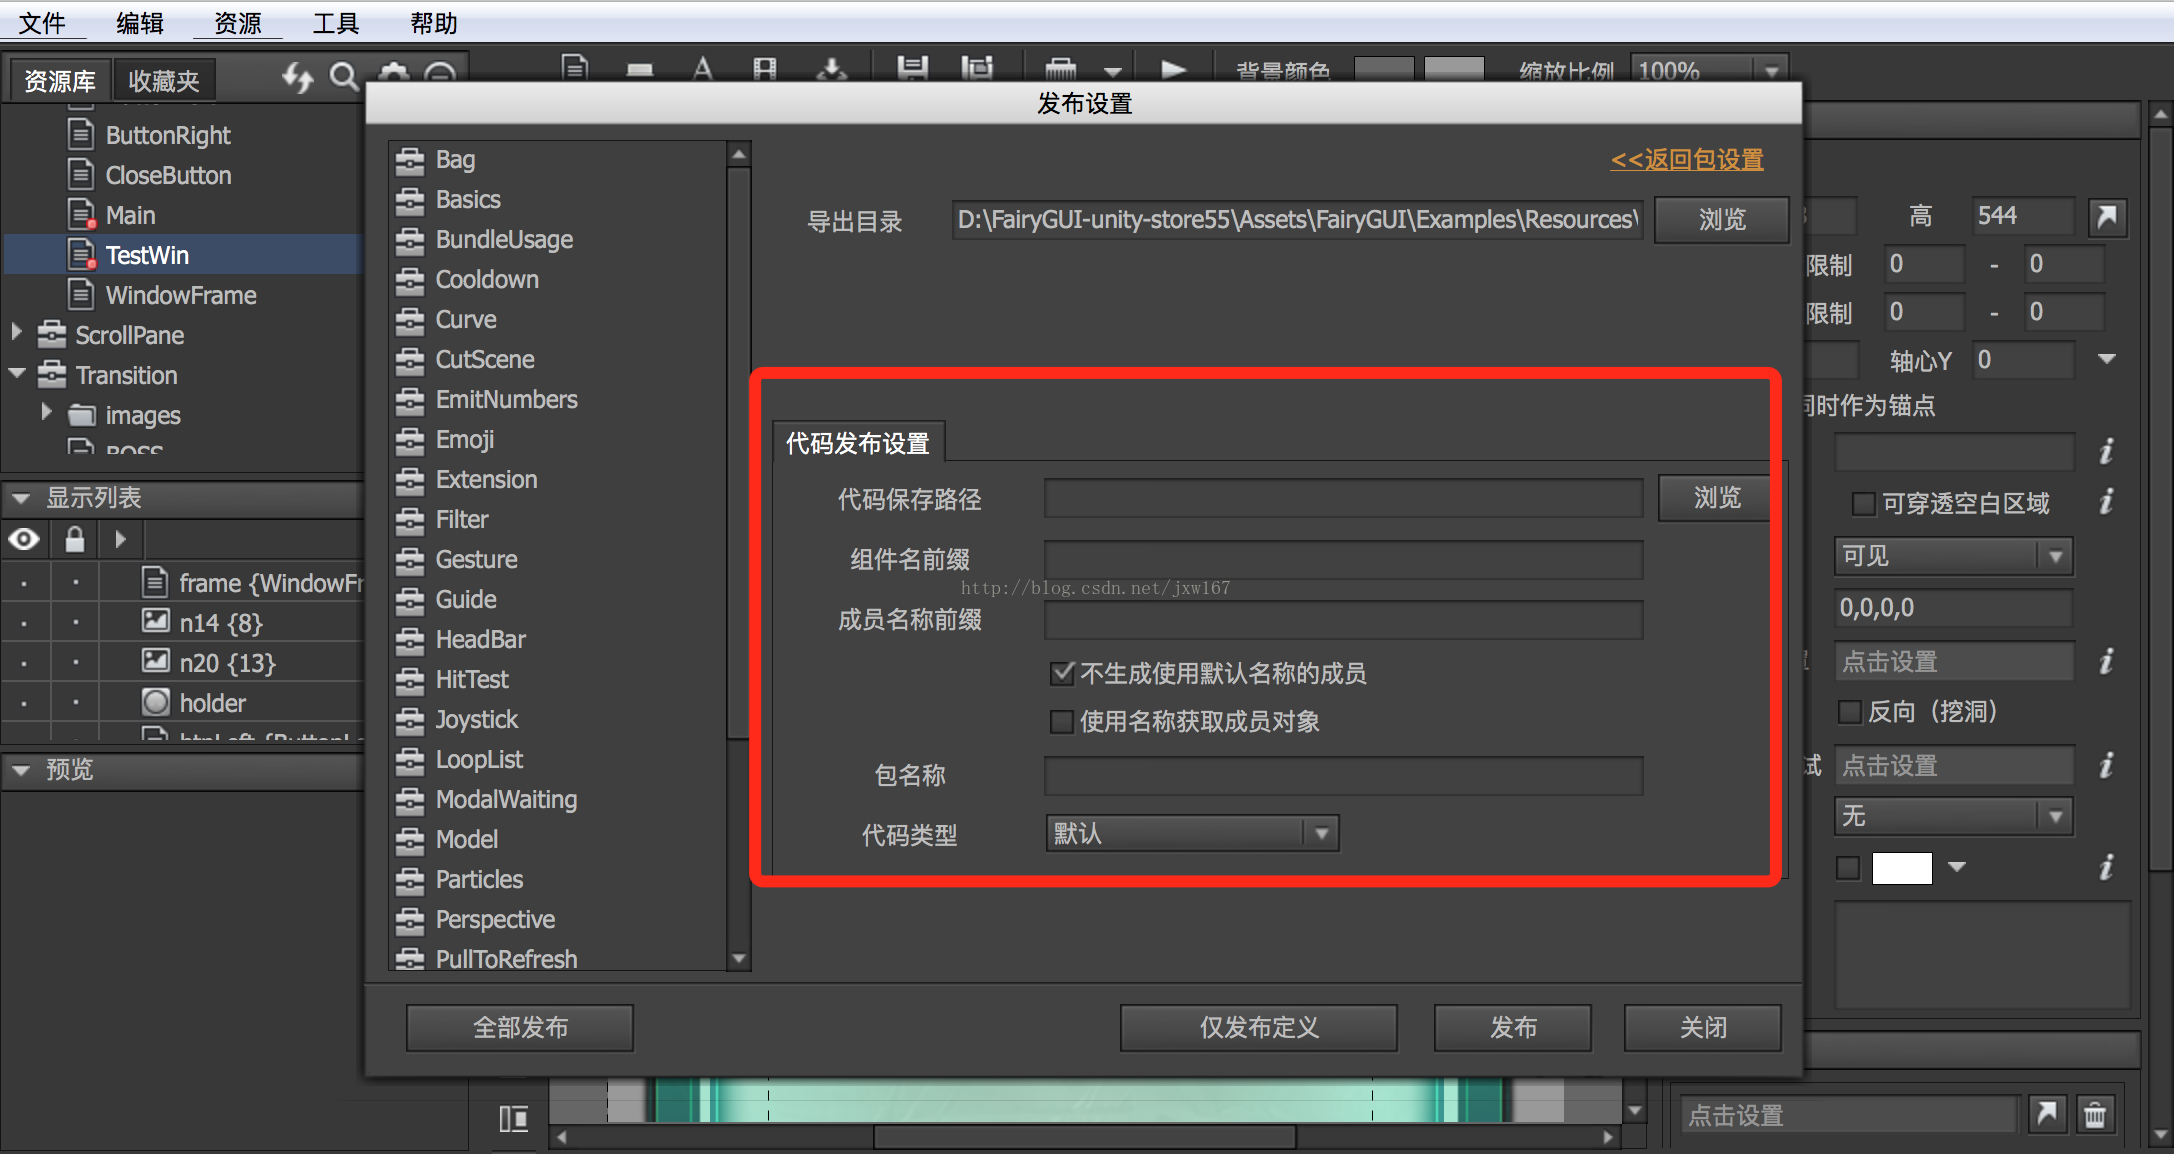Check the 可穿透空白区域 option
The width and height of the screenshot is (2174, 1154).
coord(1863,503)
